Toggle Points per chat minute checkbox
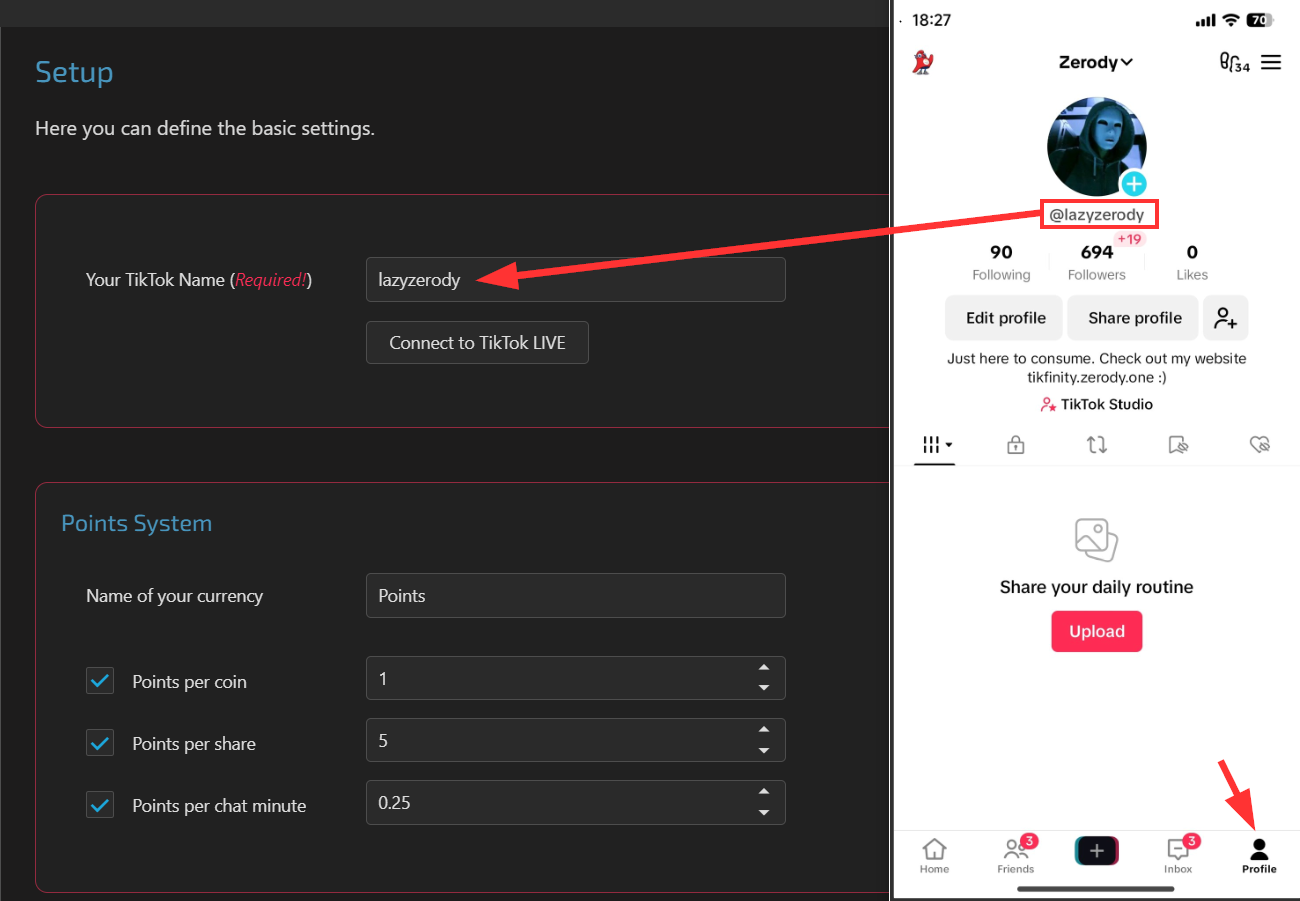 (100, 805)
